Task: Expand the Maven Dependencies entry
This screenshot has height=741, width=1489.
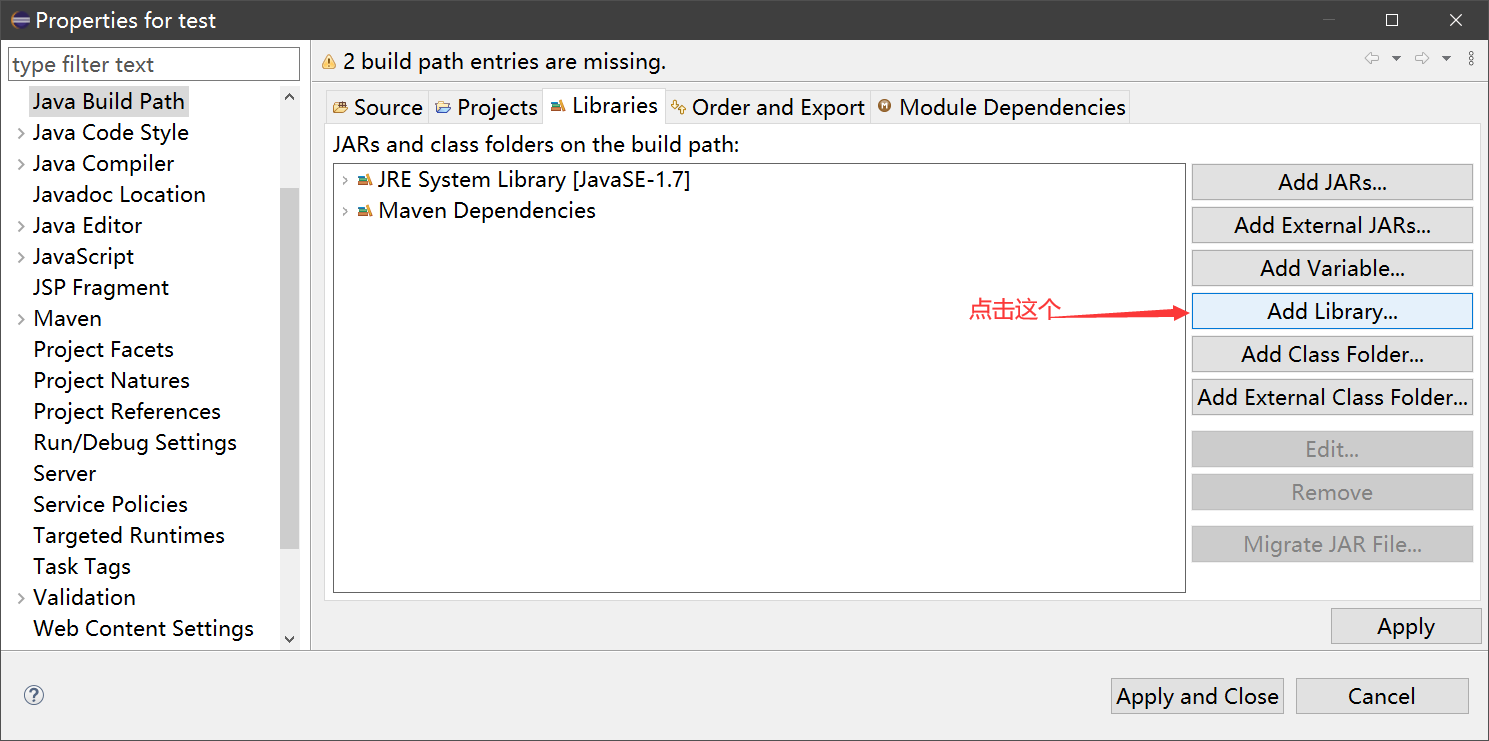Action: (345, 211)
